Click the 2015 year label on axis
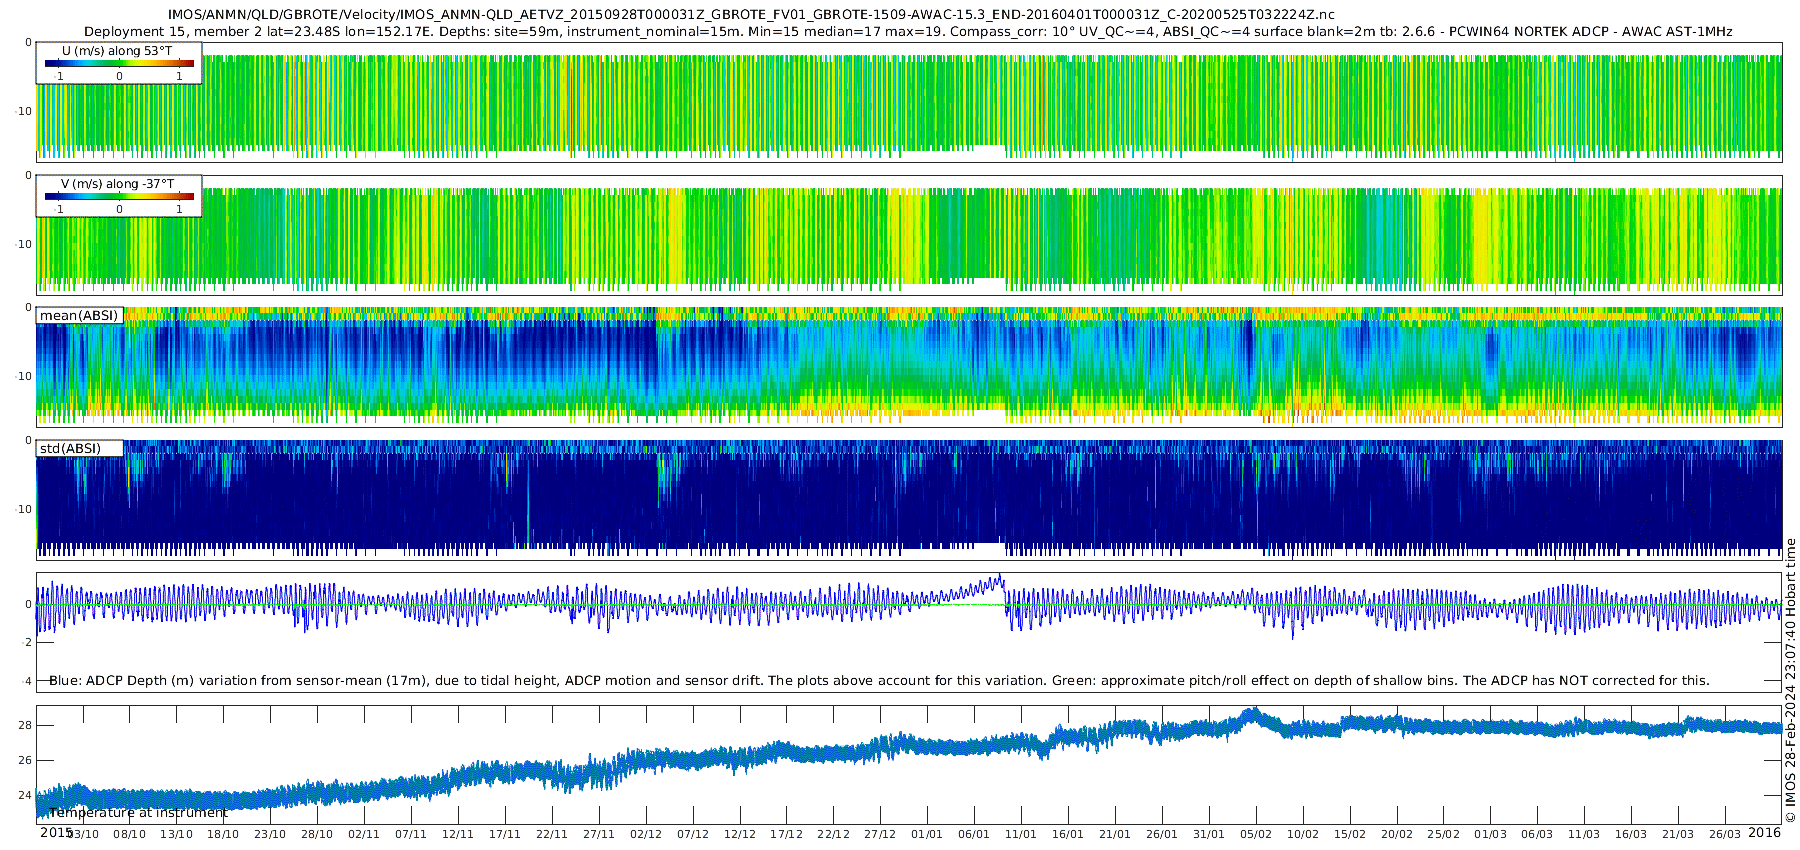The image size is (1800, 850). [56, 832]
